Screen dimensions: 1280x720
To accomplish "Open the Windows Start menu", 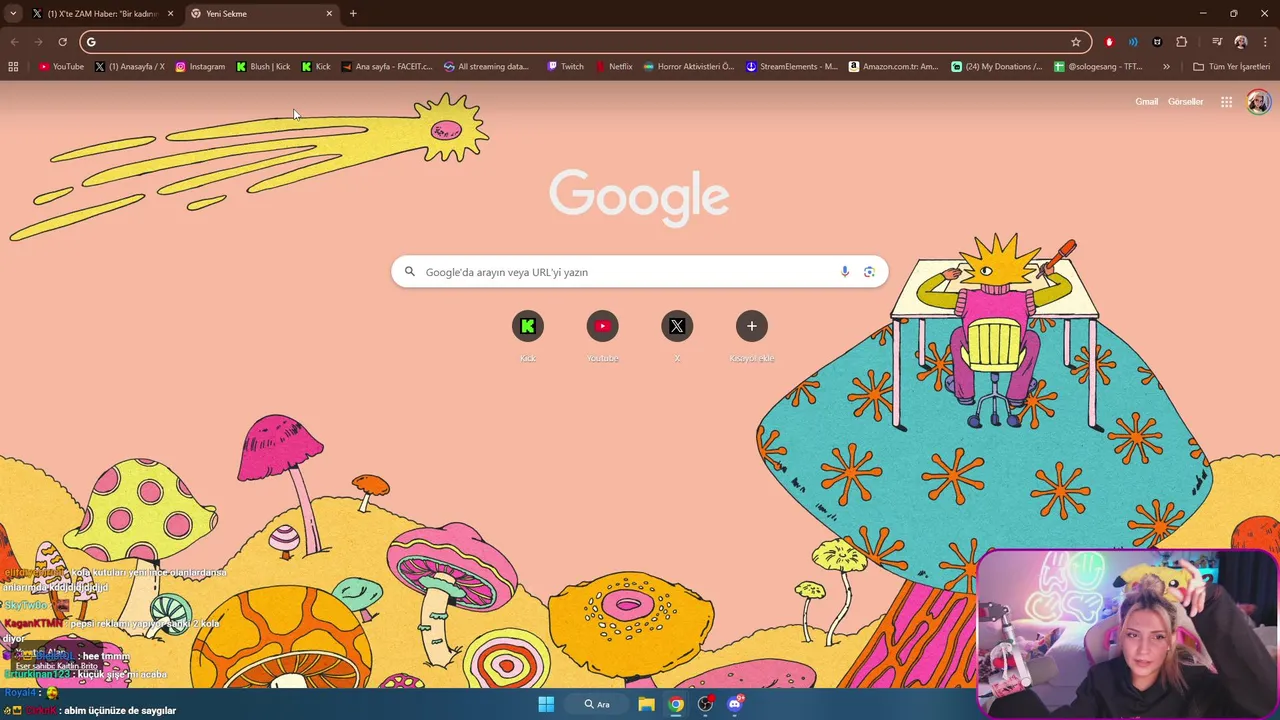I will (x=546, y=704).
